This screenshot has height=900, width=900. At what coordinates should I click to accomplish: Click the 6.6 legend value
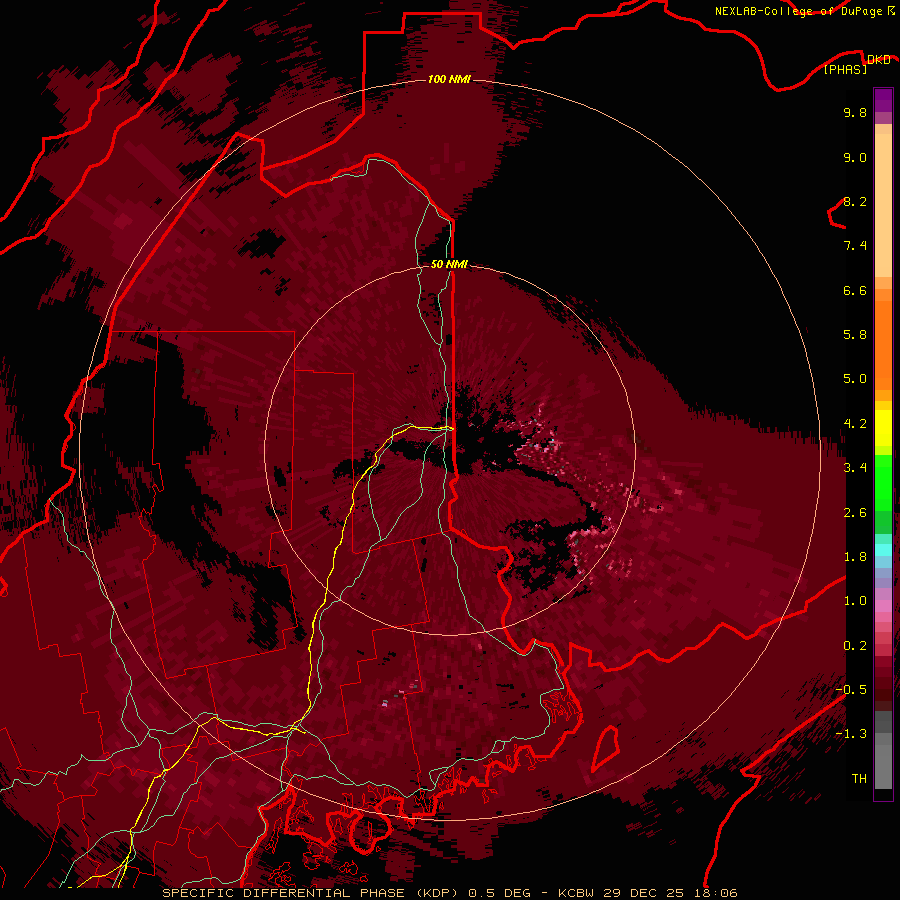pyautogui.click(x=855, y=290)
